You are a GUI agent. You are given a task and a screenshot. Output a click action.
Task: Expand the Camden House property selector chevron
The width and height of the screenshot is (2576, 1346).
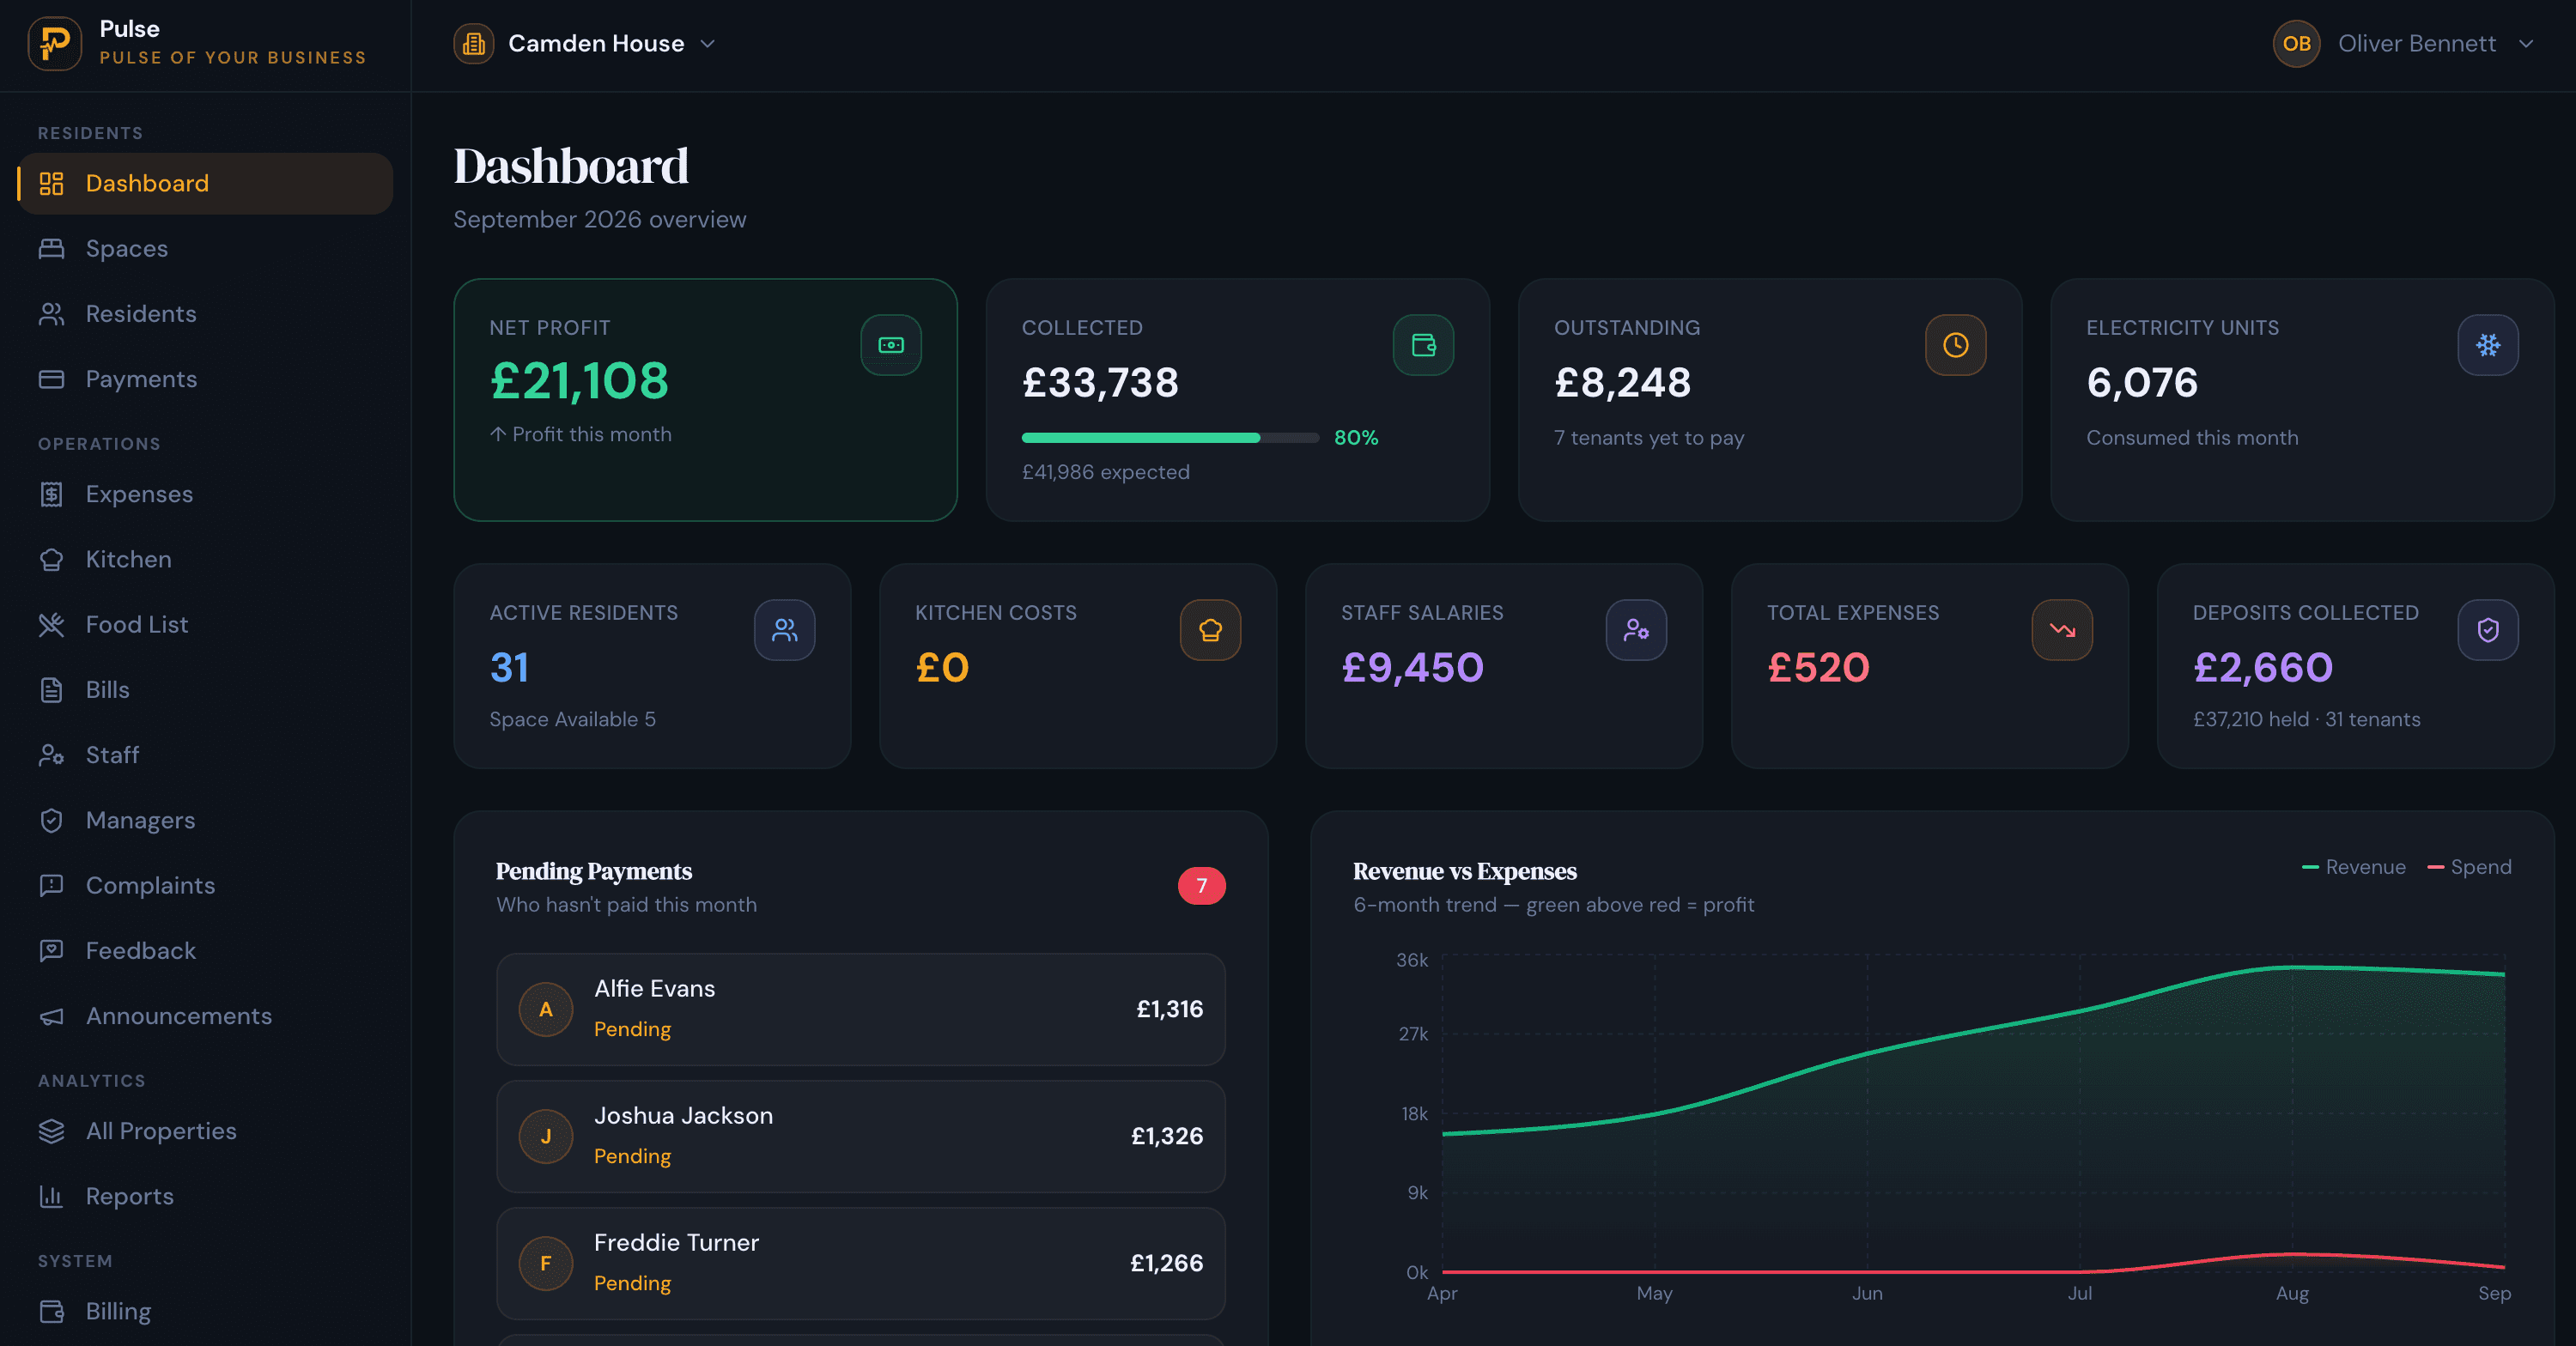[x=708, y=44]
